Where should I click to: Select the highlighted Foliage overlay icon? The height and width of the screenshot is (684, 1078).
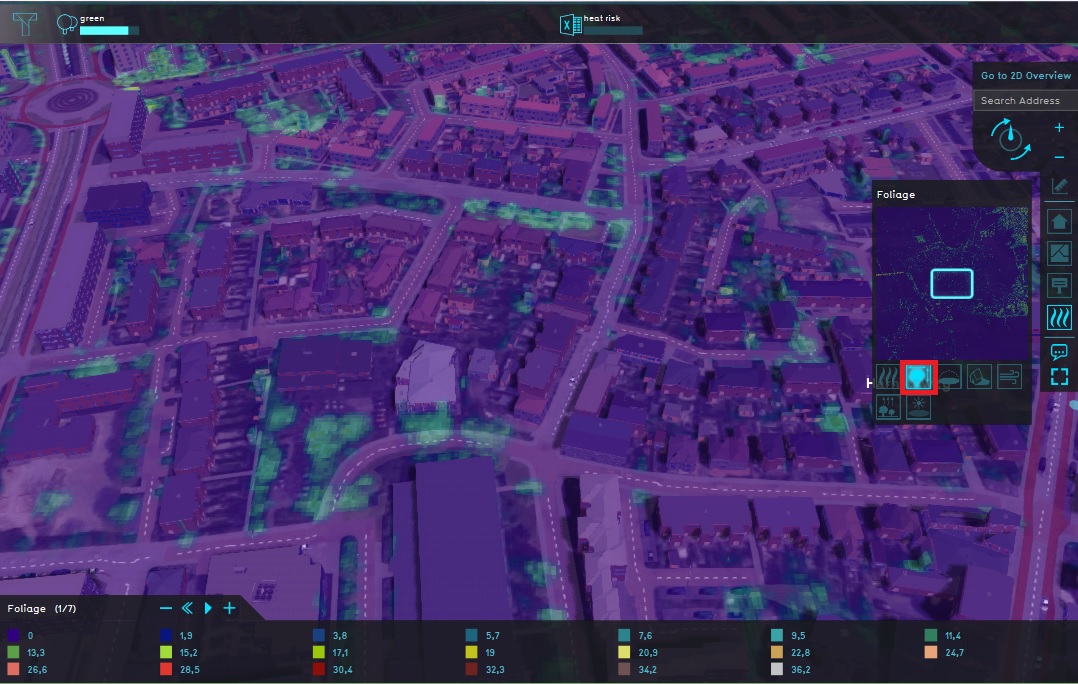tap(918, 377)
